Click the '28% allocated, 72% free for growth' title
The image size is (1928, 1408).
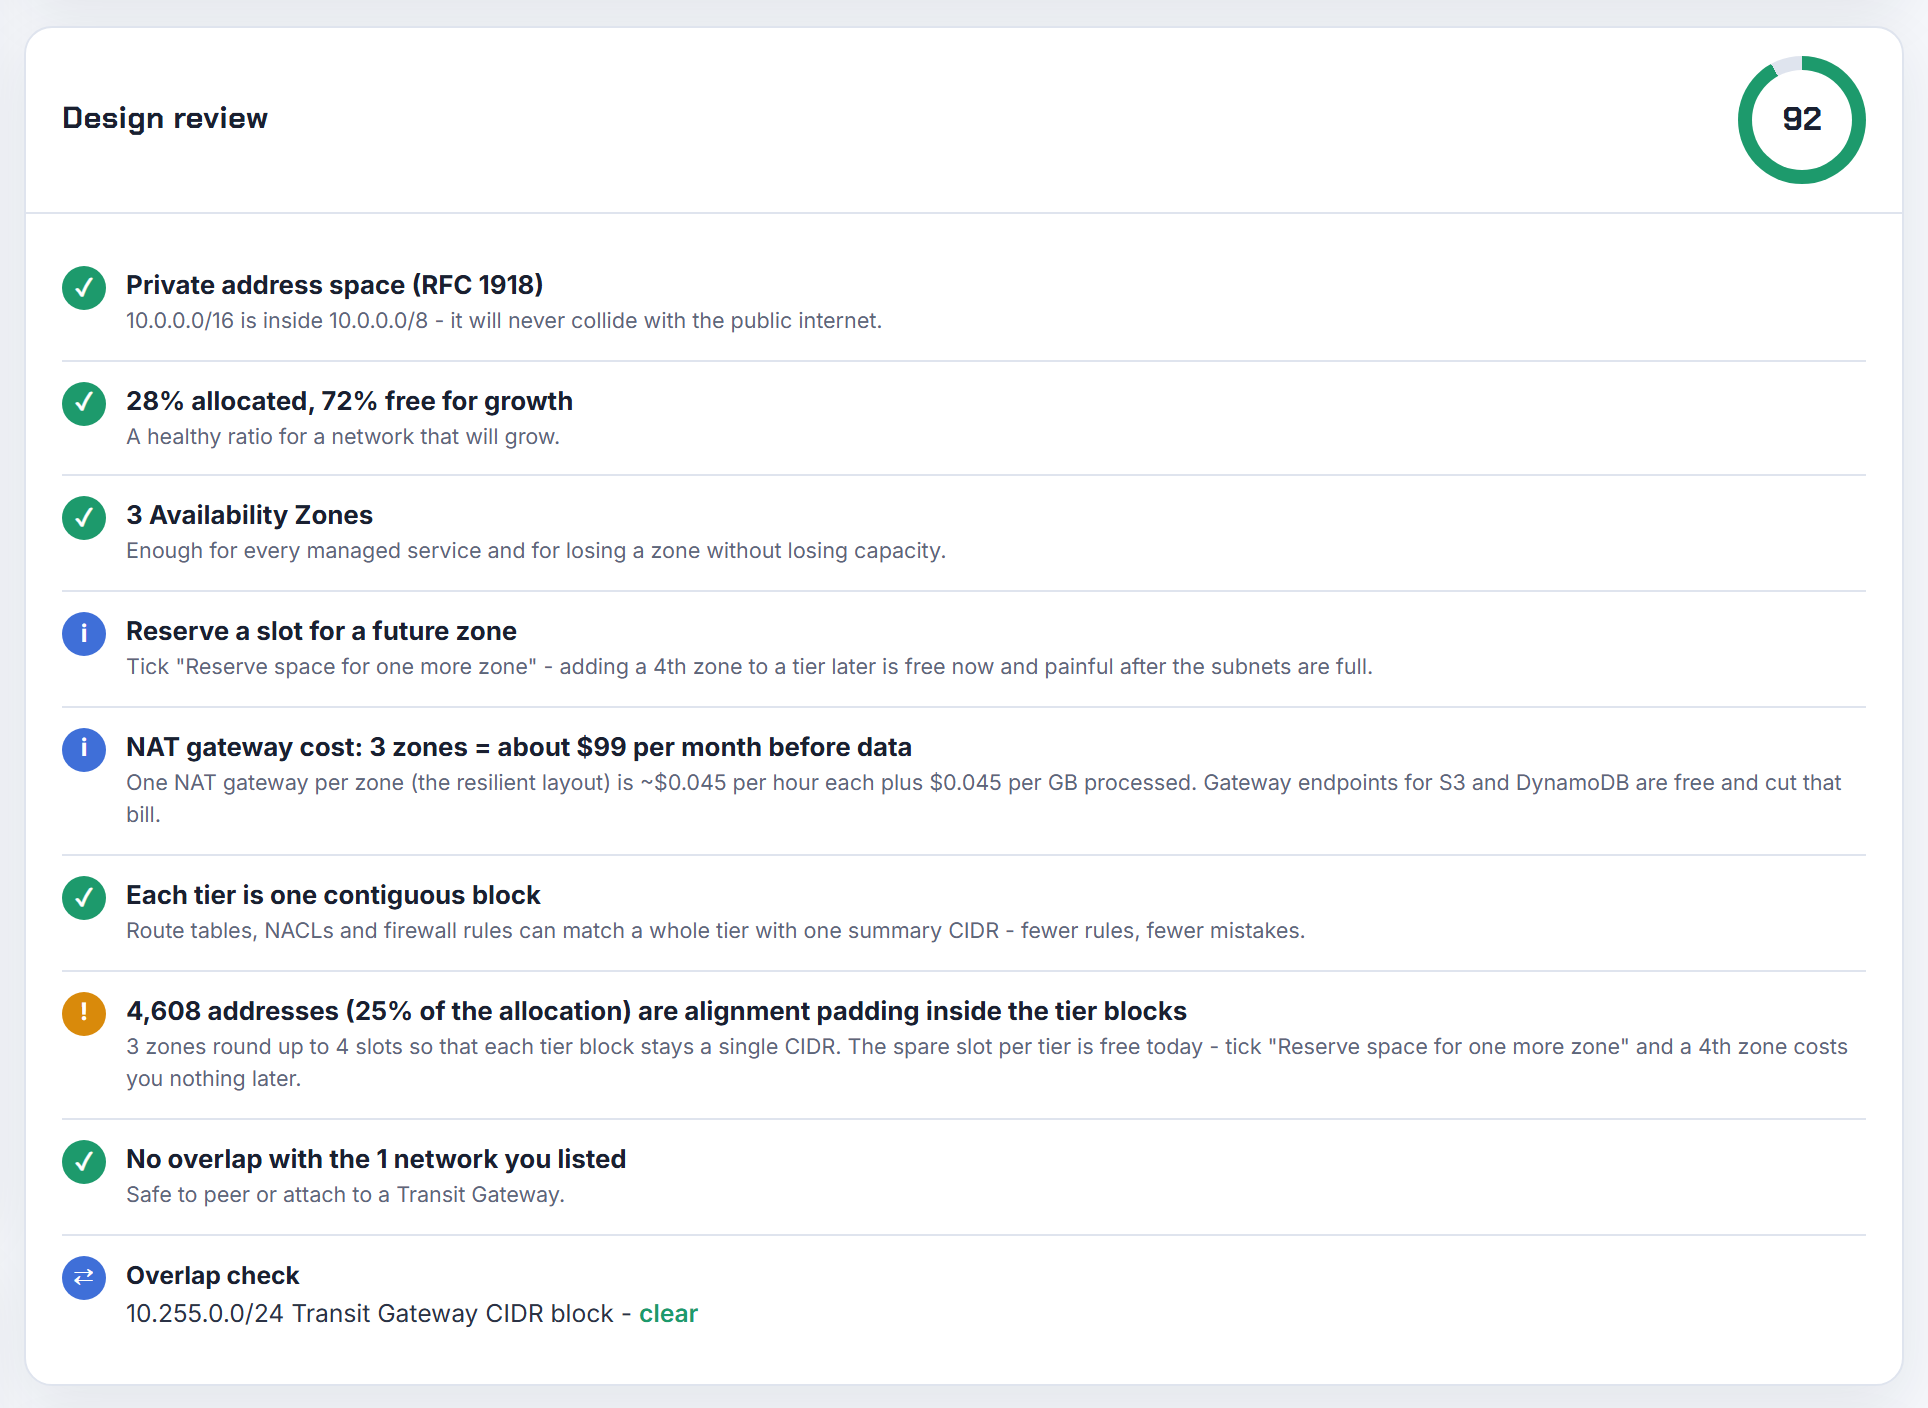click(x=349, y=401)
